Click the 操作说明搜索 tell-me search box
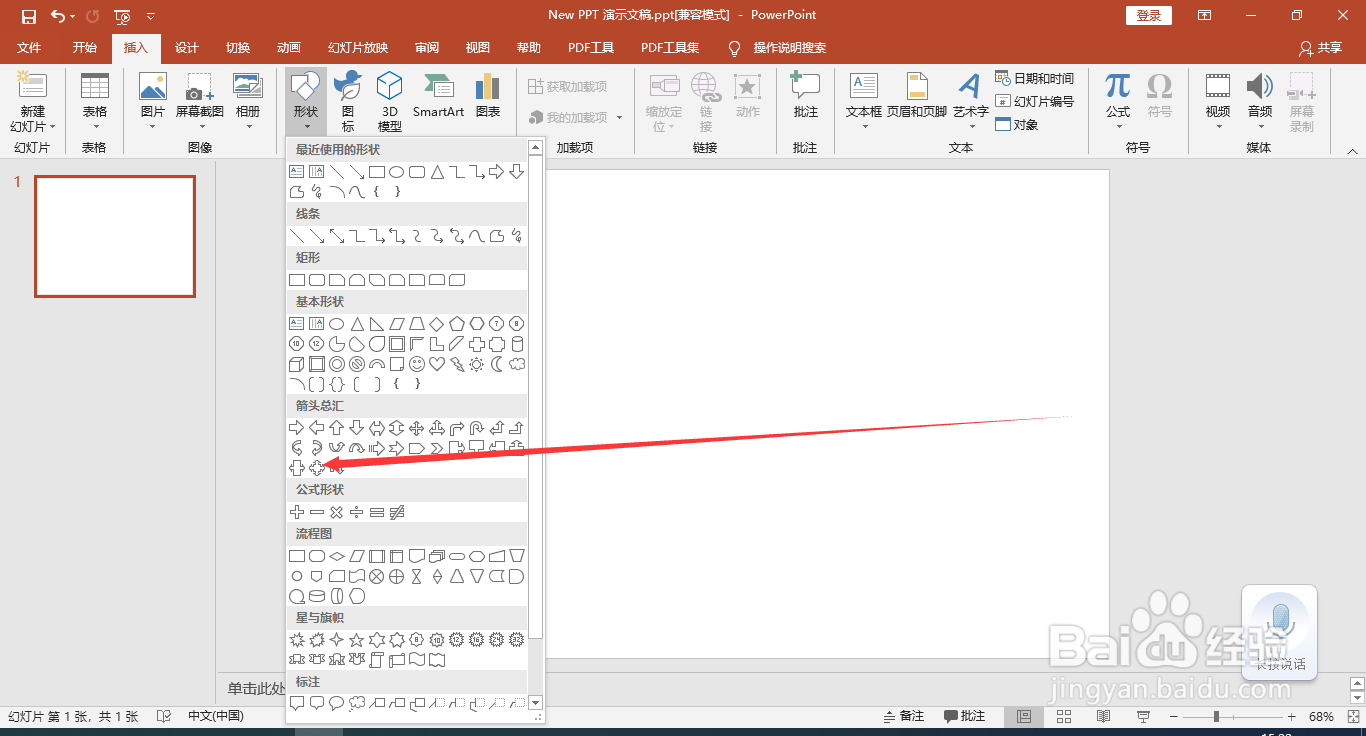Viewport: 1366px width, 736px height. click(777, 48)
